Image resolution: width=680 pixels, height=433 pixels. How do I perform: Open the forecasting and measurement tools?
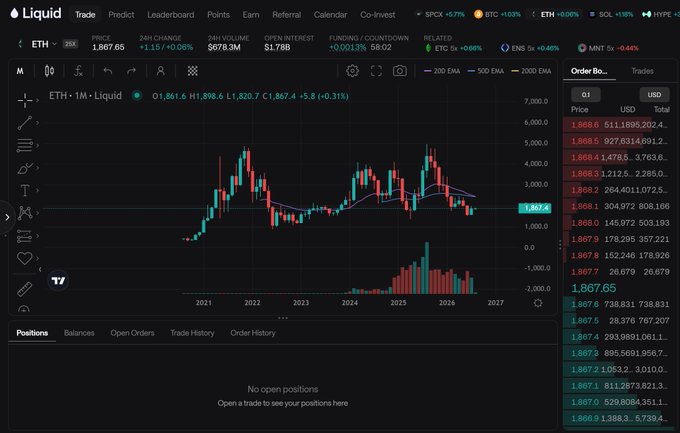[x=25, y=236]
